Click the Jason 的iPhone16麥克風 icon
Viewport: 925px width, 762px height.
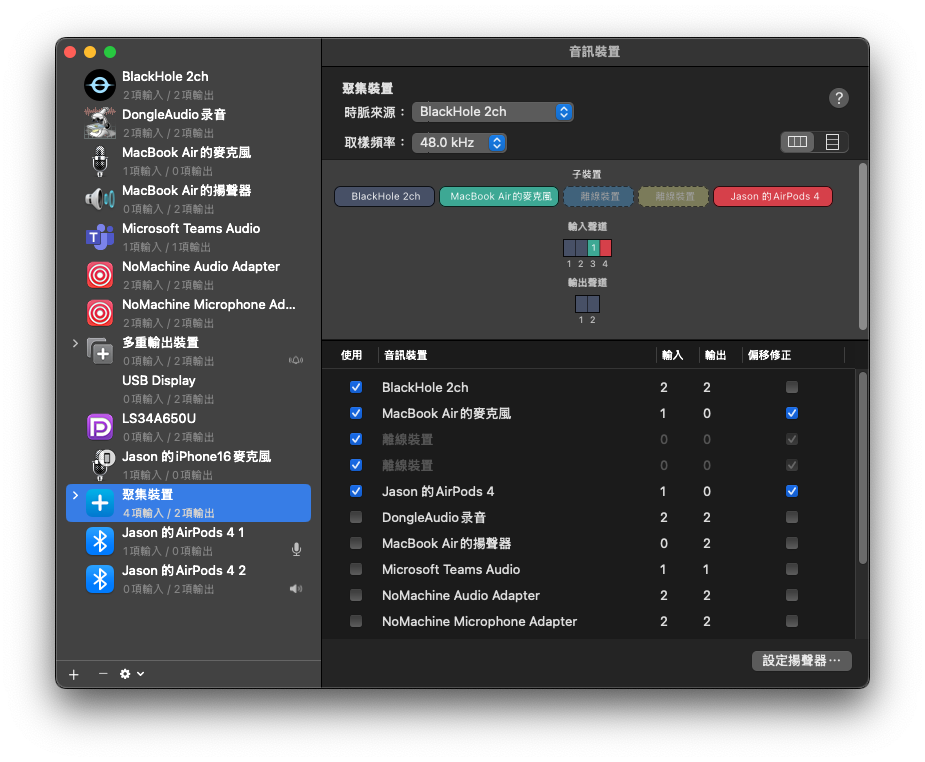(103, 465)
